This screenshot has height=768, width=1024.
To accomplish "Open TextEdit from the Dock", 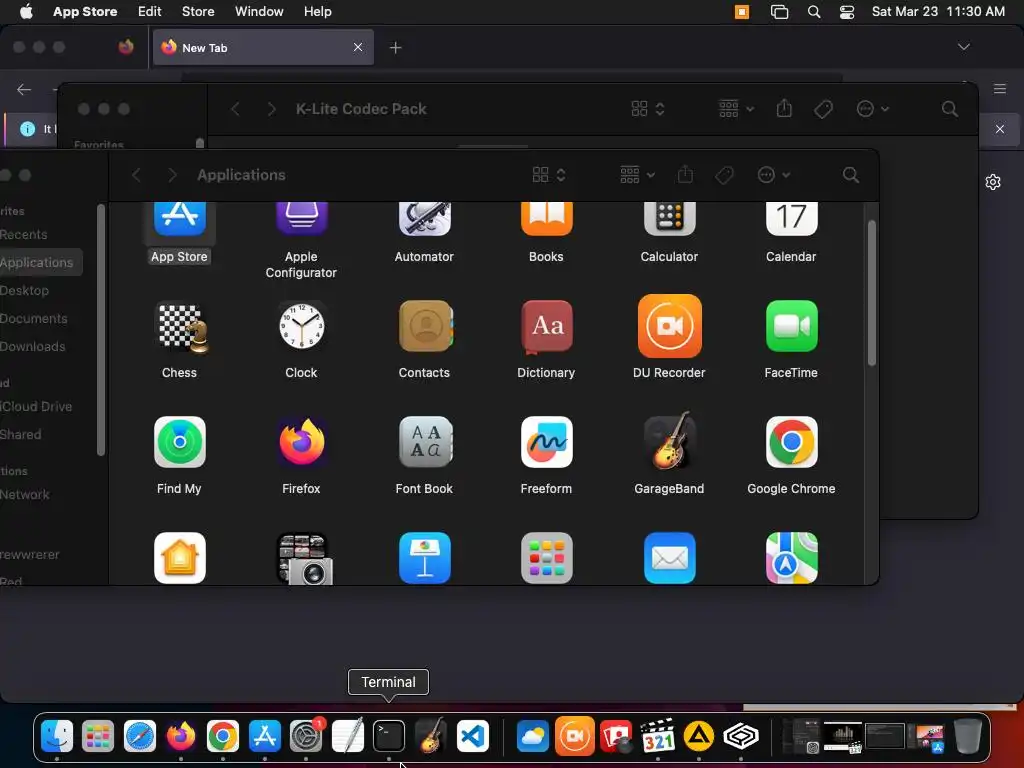I will tap(347, 737).
